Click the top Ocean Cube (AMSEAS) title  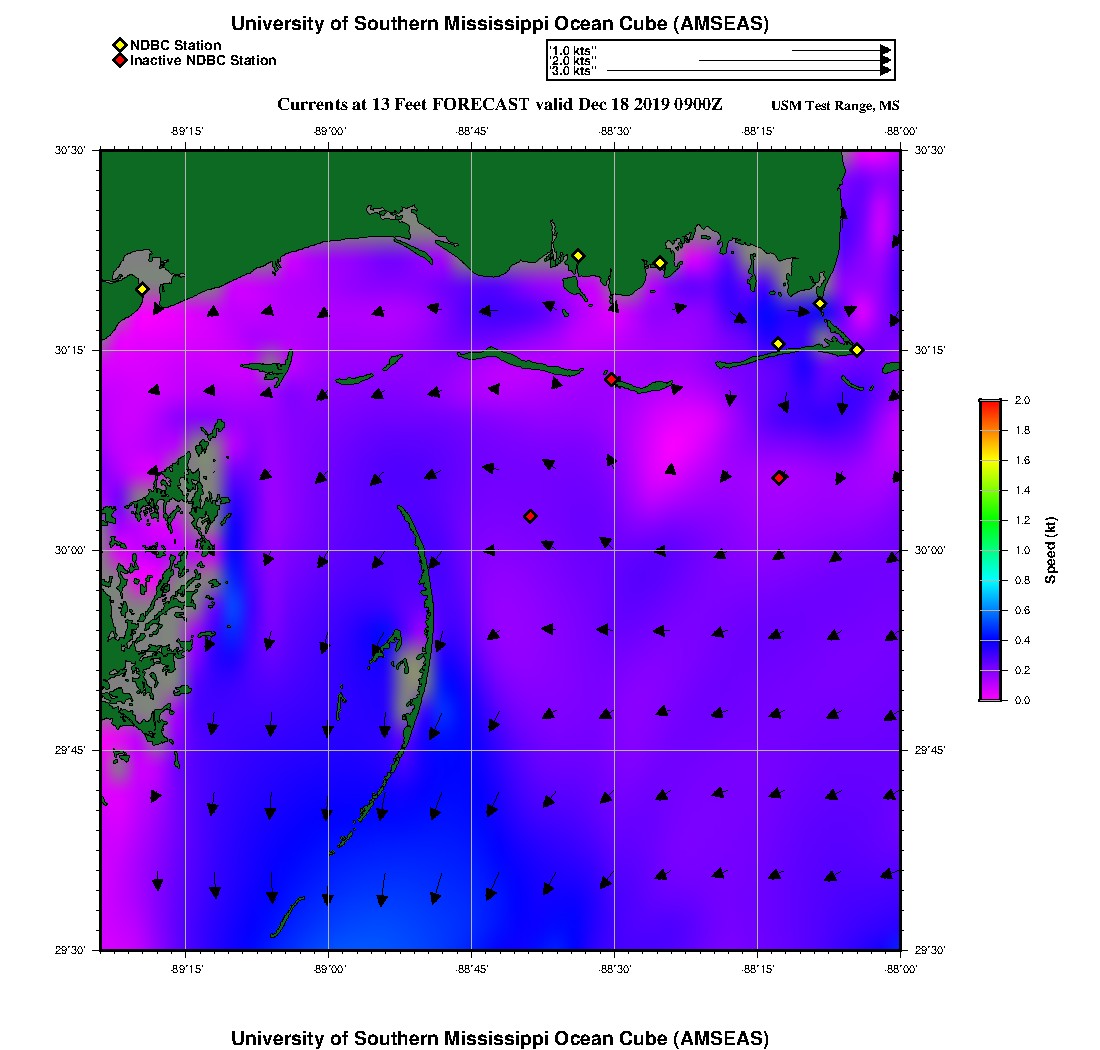[500, 23]
